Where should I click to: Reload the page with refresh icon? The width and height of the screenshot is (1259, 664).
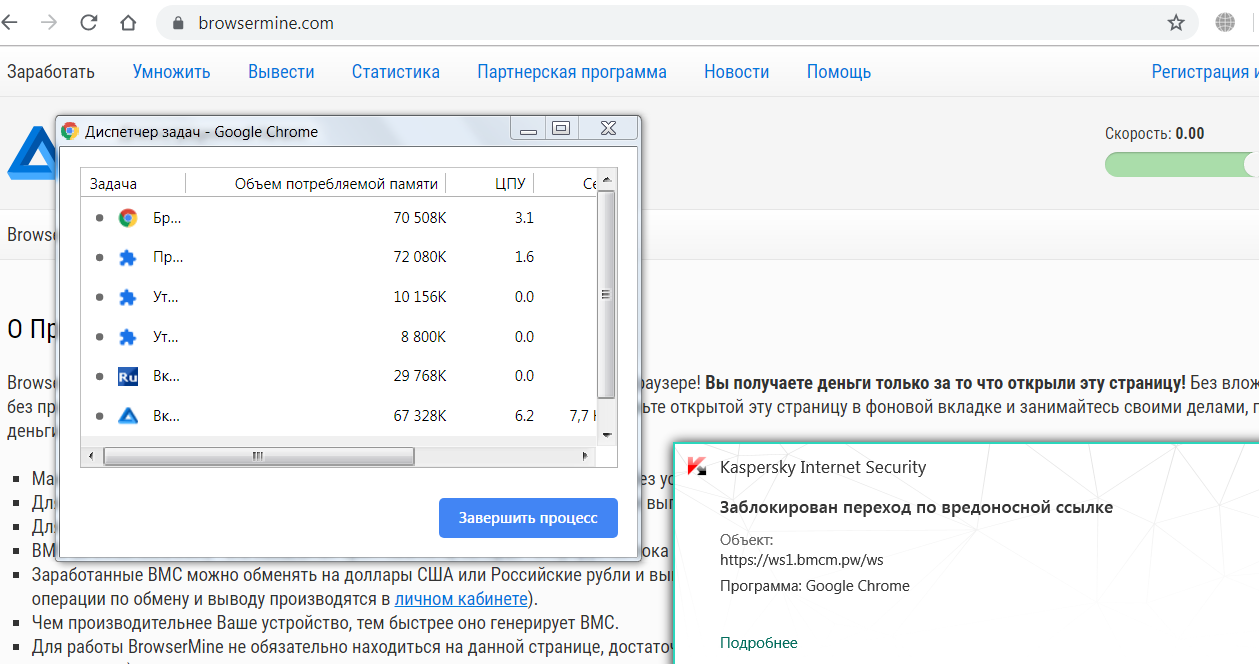pyautogui.click(x=88, y=23)
